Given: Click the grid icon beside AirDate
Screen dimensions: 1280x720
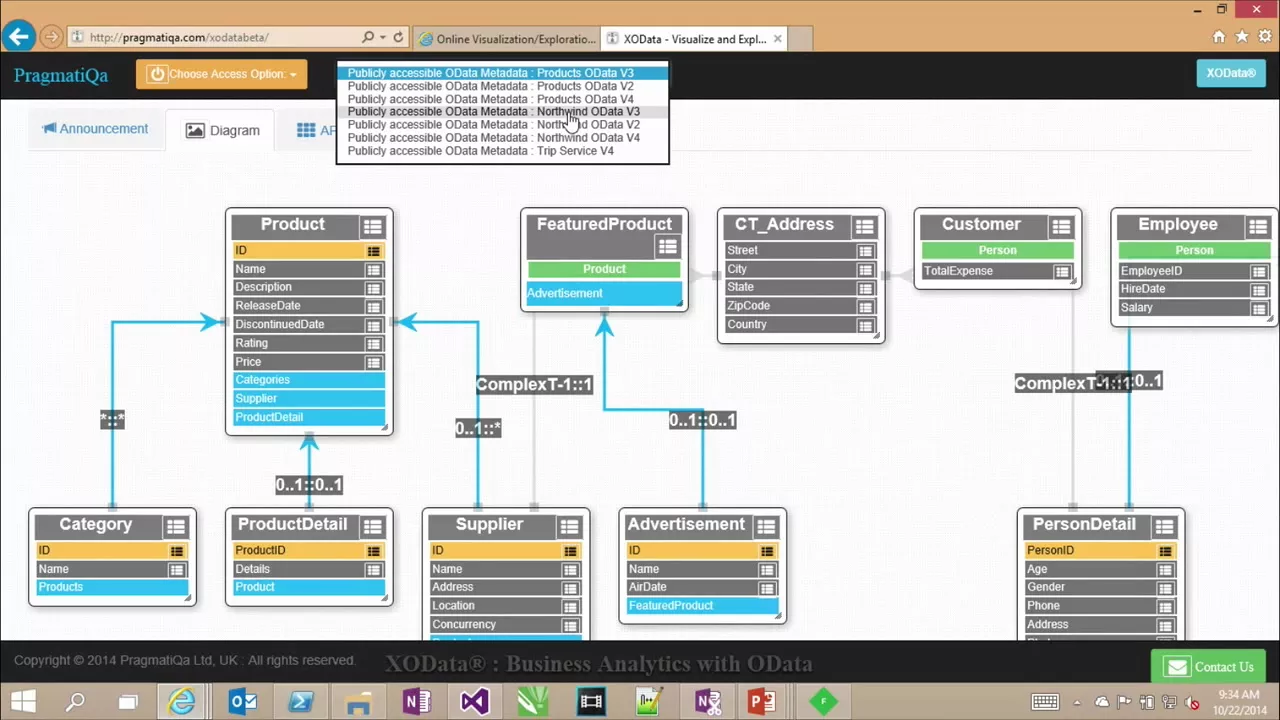Looking at the screenshot, I should [x=767, y=588].
